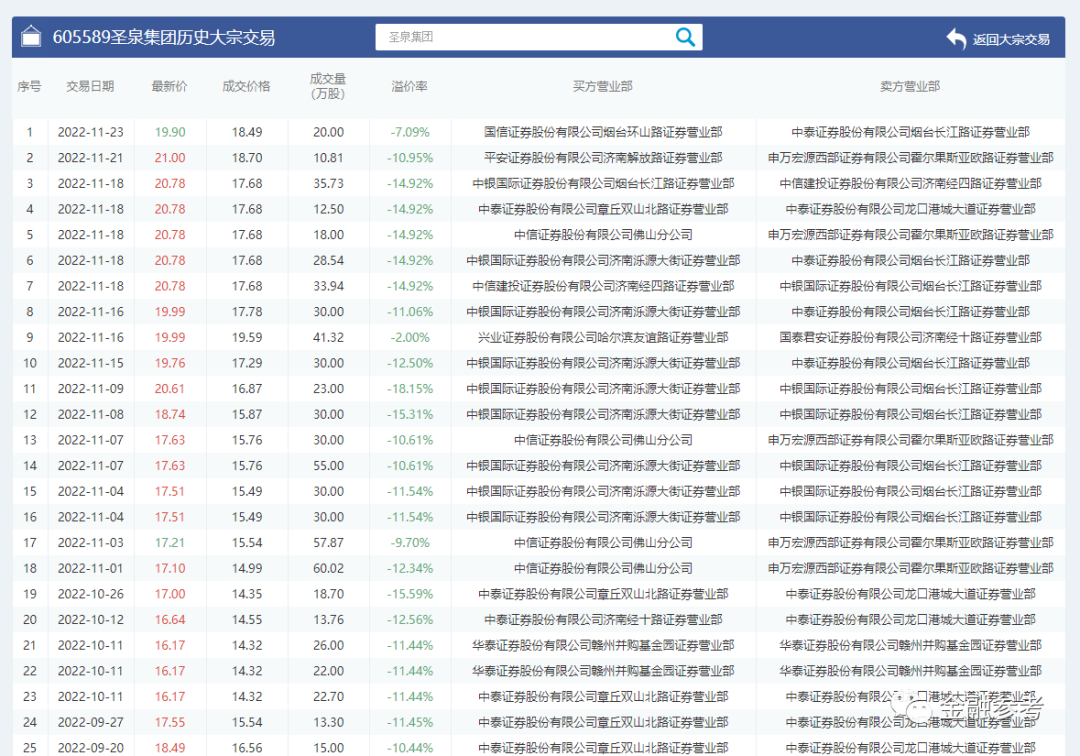Click latest price 18.74 in row 12
Image resolution: width=1080 pixels, height=756 pixels.
169,414
